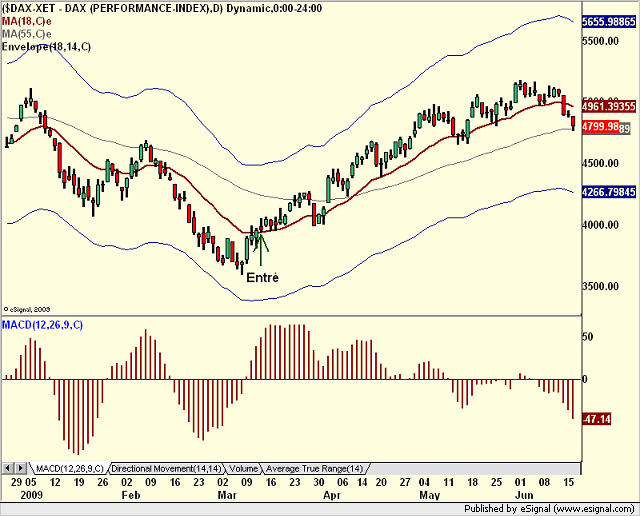
Task: Click the Mar label on the time axis
Action: [227, 495]
